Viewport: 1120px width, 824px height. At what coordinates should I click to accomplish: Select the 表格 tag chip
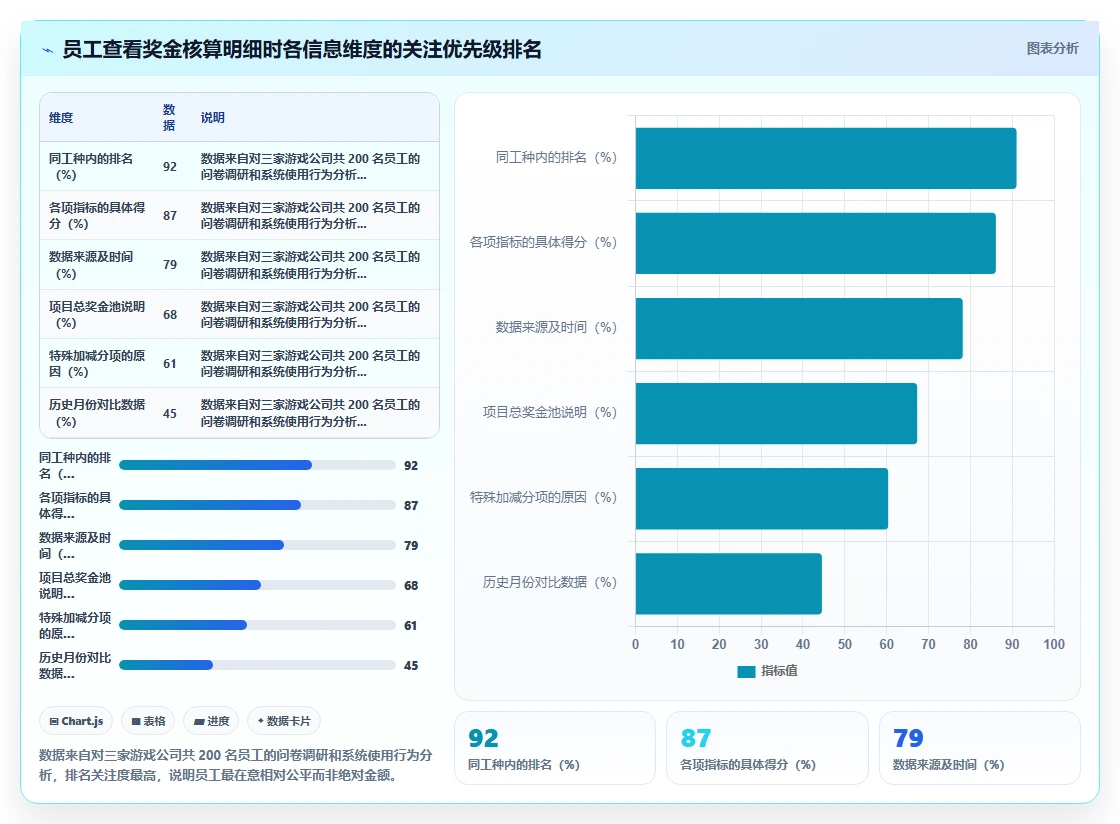(148, 721)
